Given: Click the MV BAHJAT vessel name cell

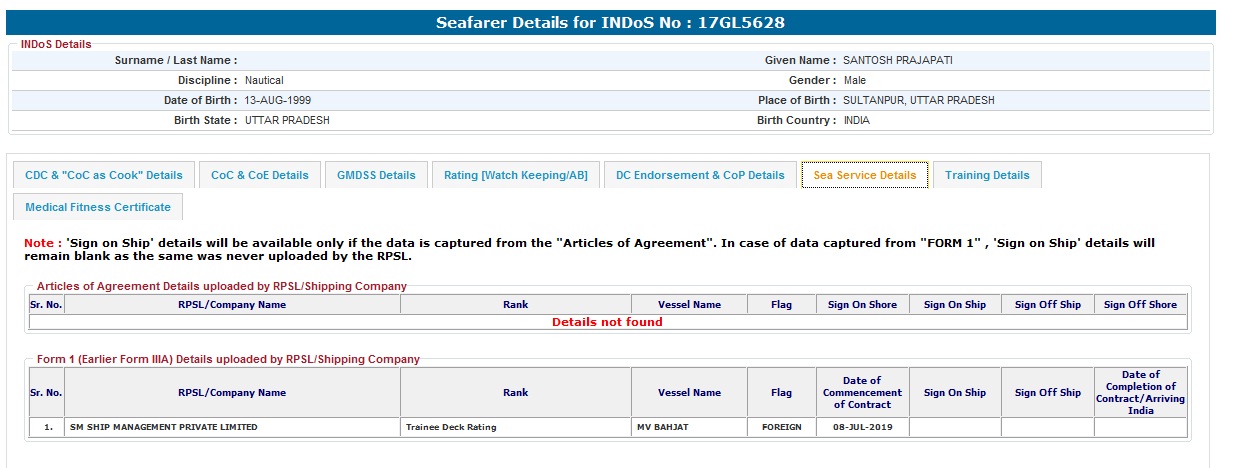Looking at the screenshot, I should pyautogui.click(x=664, y=427).
